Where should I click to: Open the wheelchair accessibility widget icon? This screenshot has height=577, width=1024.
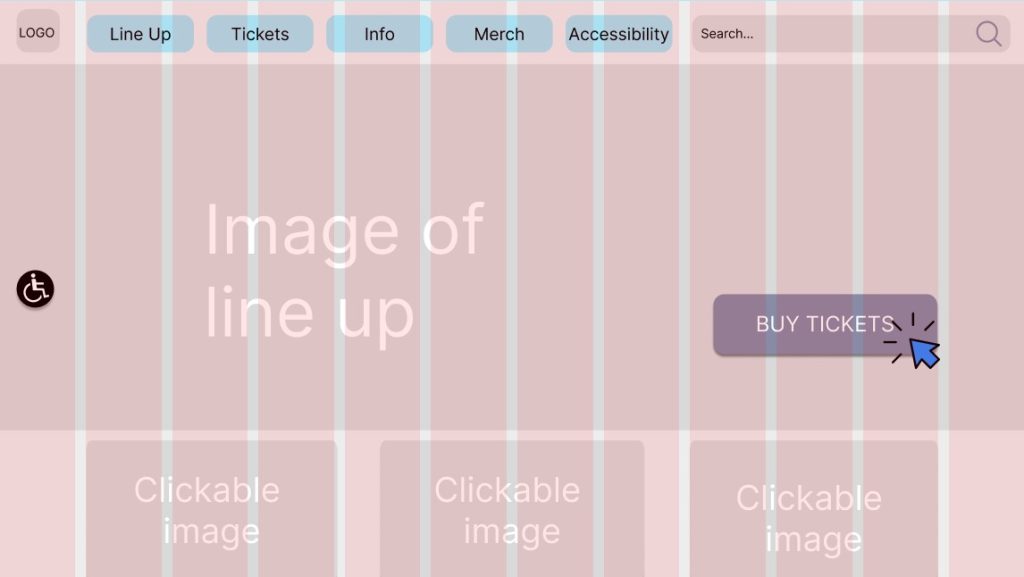pyautogui.click(x=35, y=289)
